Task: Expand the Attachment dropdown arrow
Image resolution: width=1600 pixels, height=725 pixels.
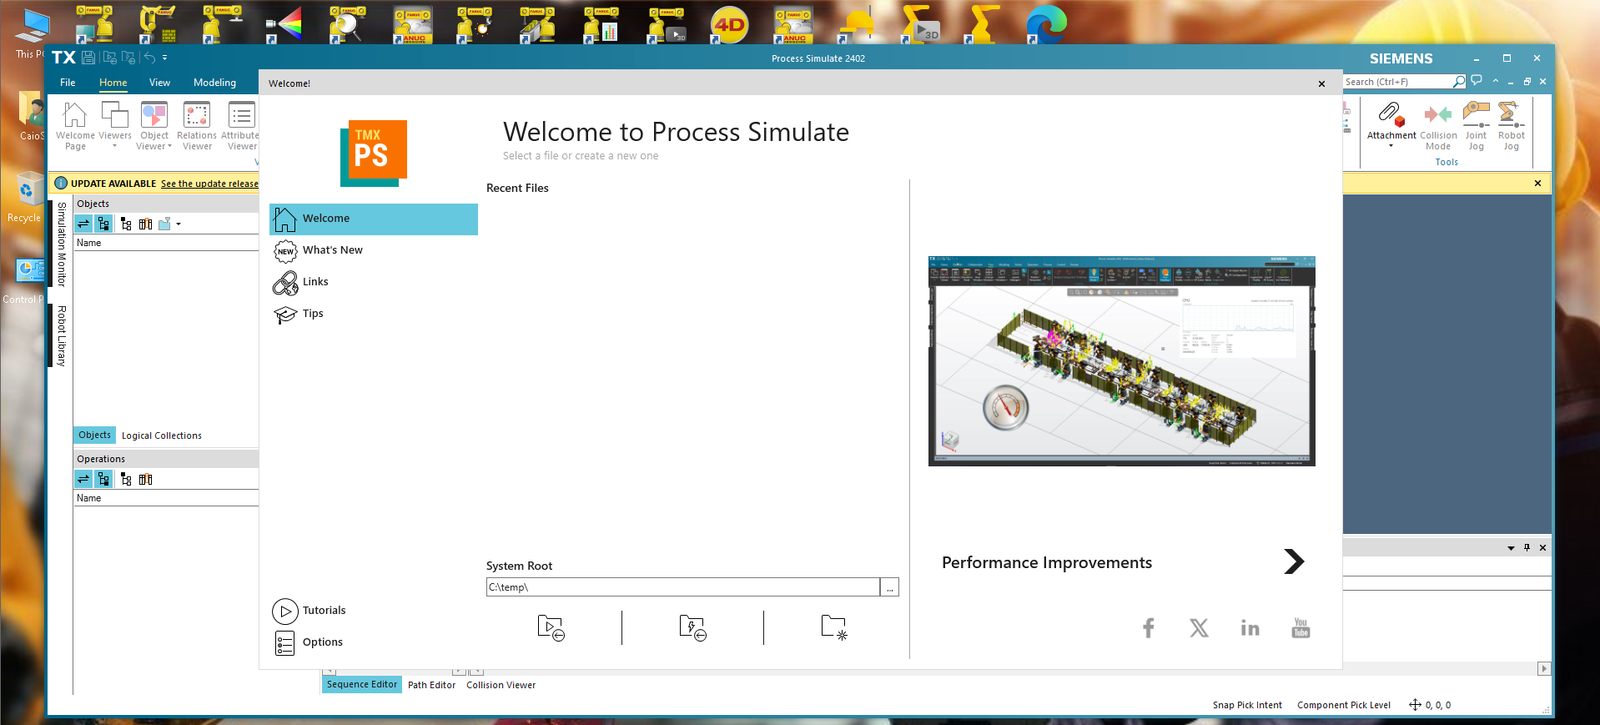Action: [1391, 147]
